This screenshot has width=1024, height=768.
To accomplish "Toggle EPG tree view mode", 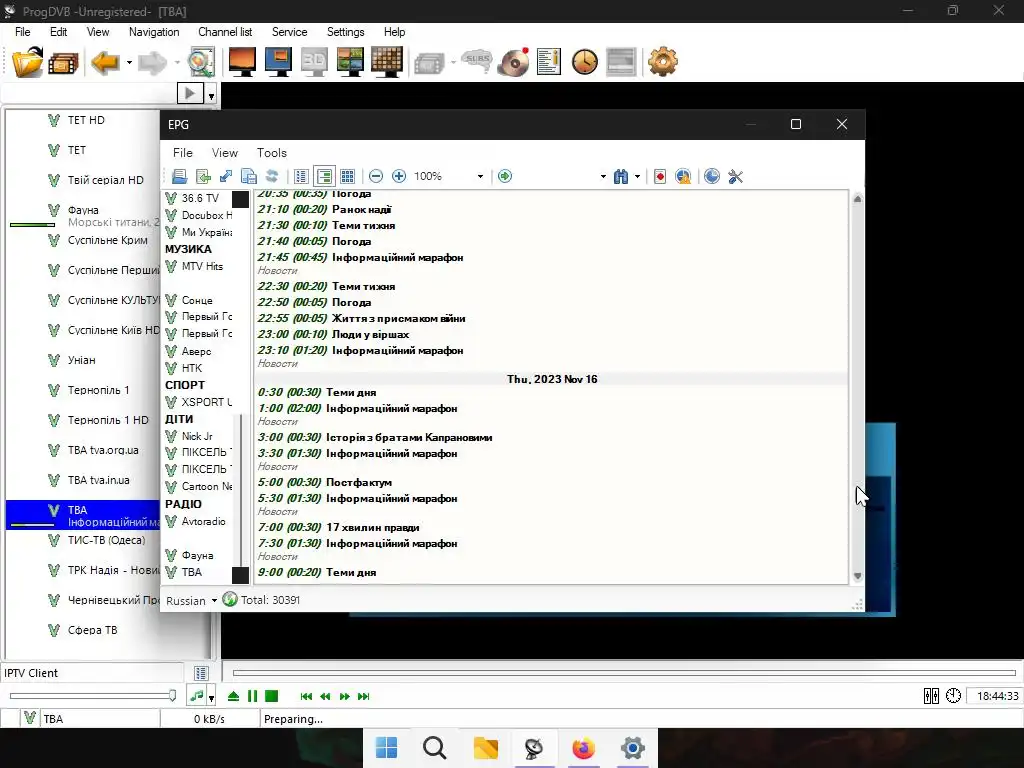I will (x=324, y=176).
